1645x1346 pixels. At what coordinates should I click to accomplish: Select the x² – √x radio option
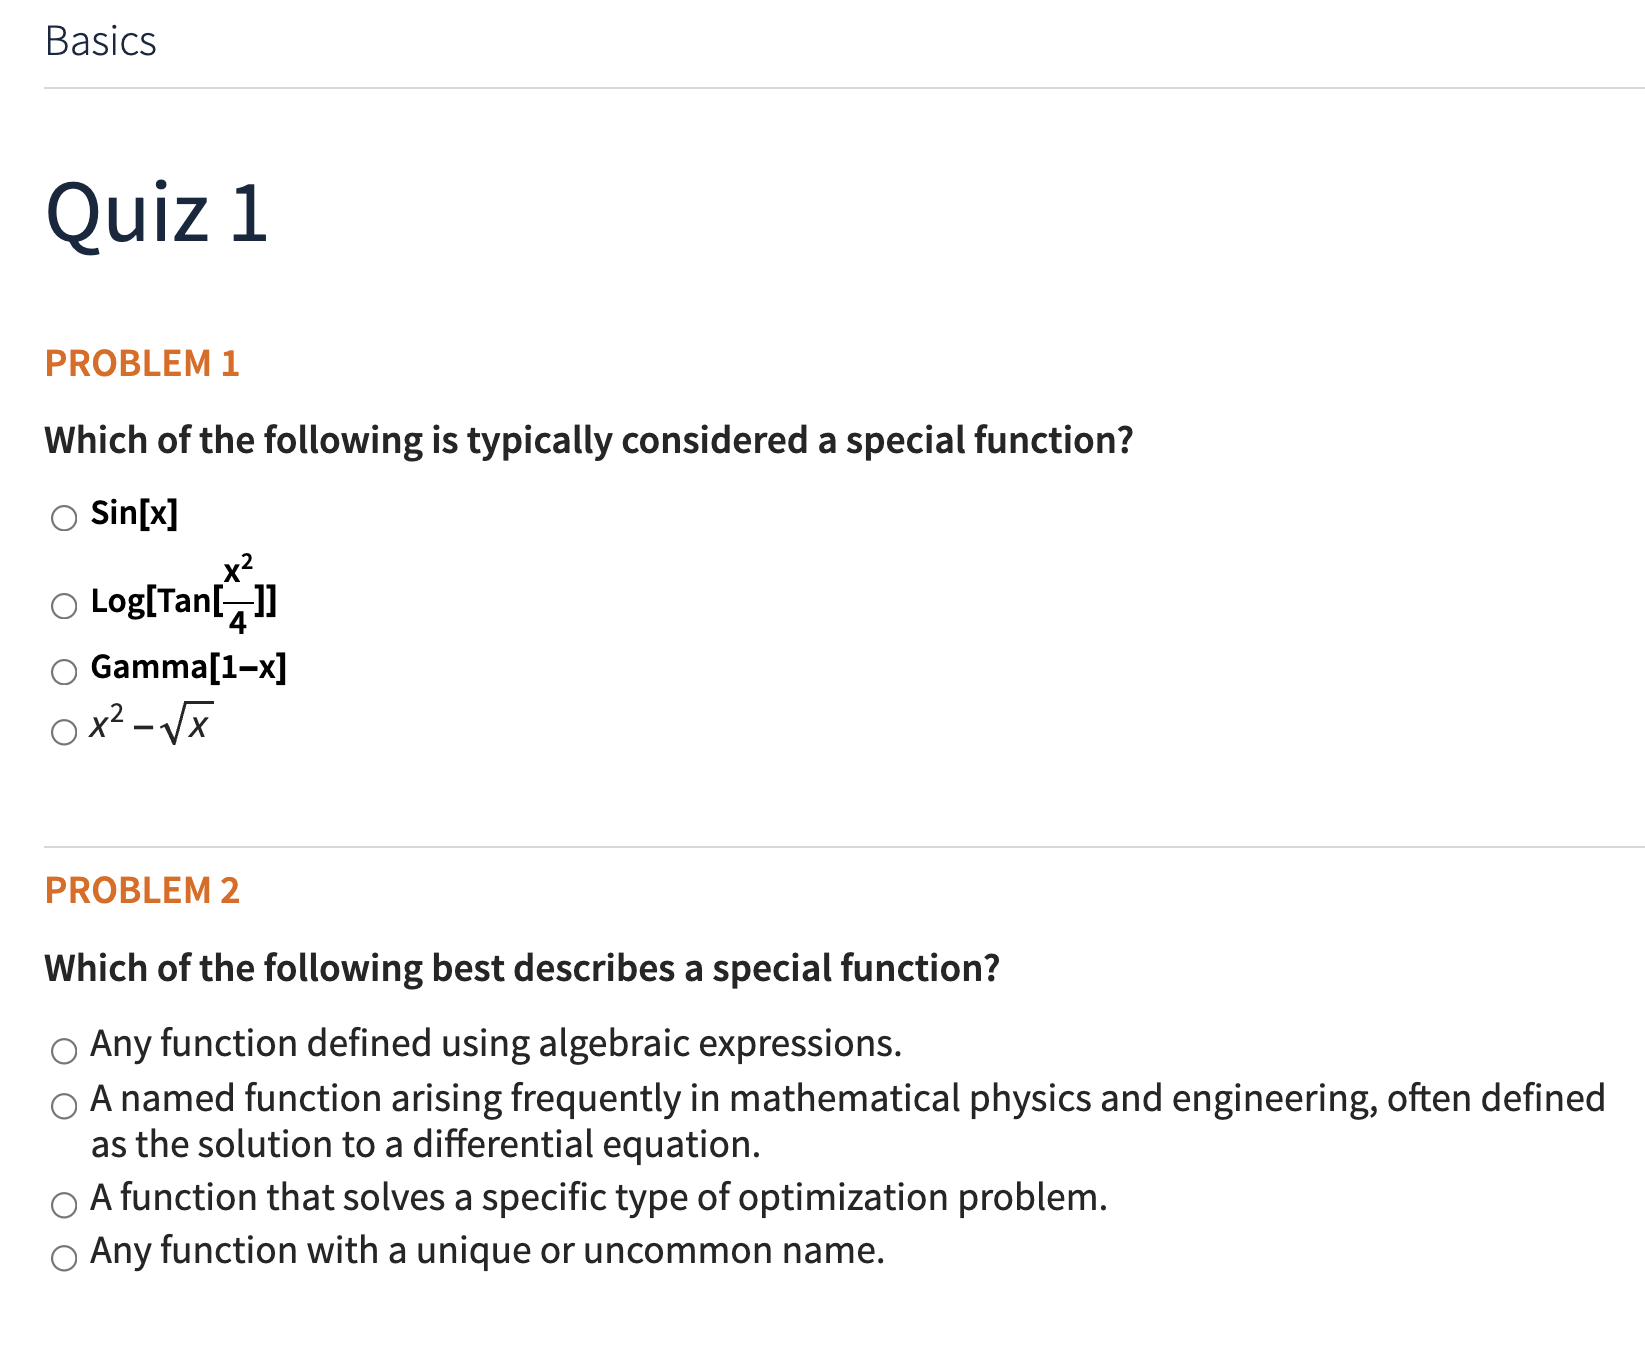click(64, 731)
